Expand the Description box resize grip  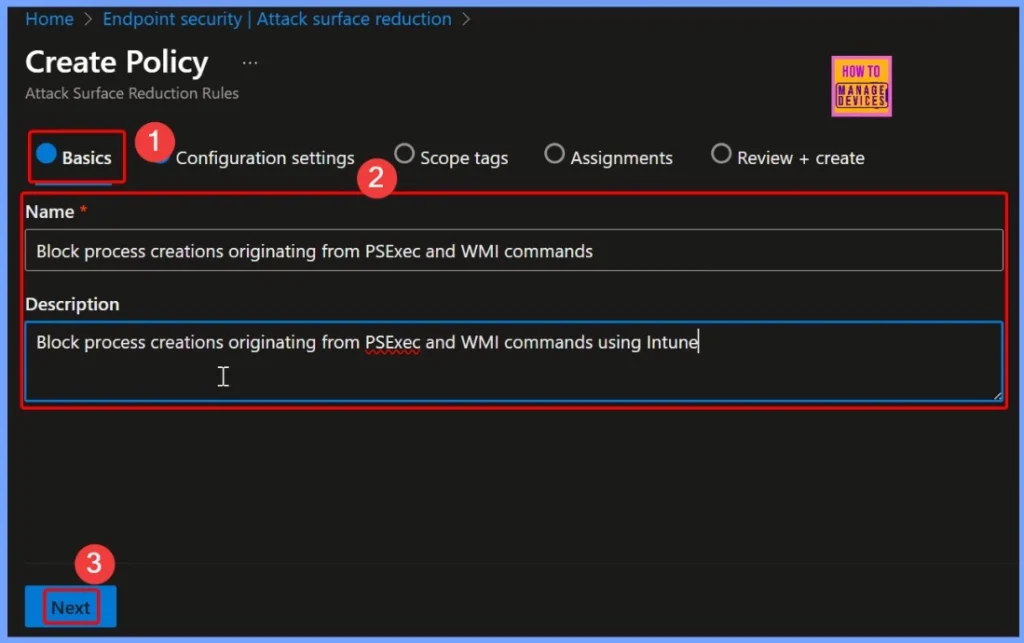pyautogui.click(x=996, y=396)
